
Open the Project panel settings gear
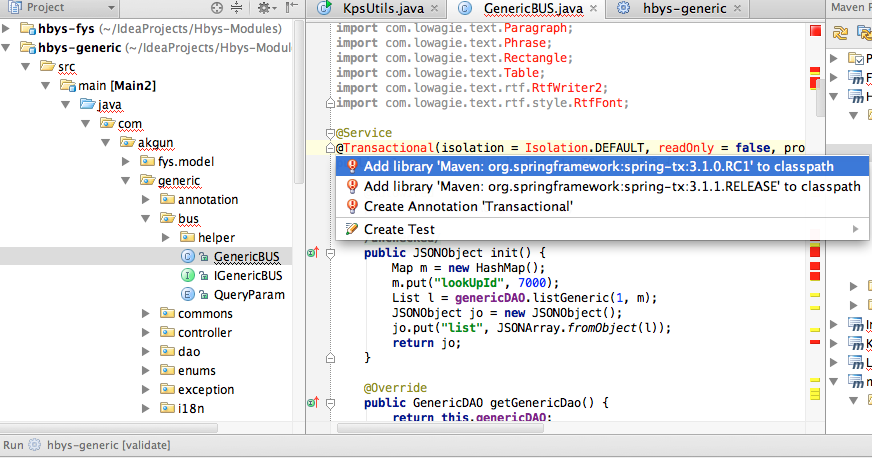click(x=264, y=8)
